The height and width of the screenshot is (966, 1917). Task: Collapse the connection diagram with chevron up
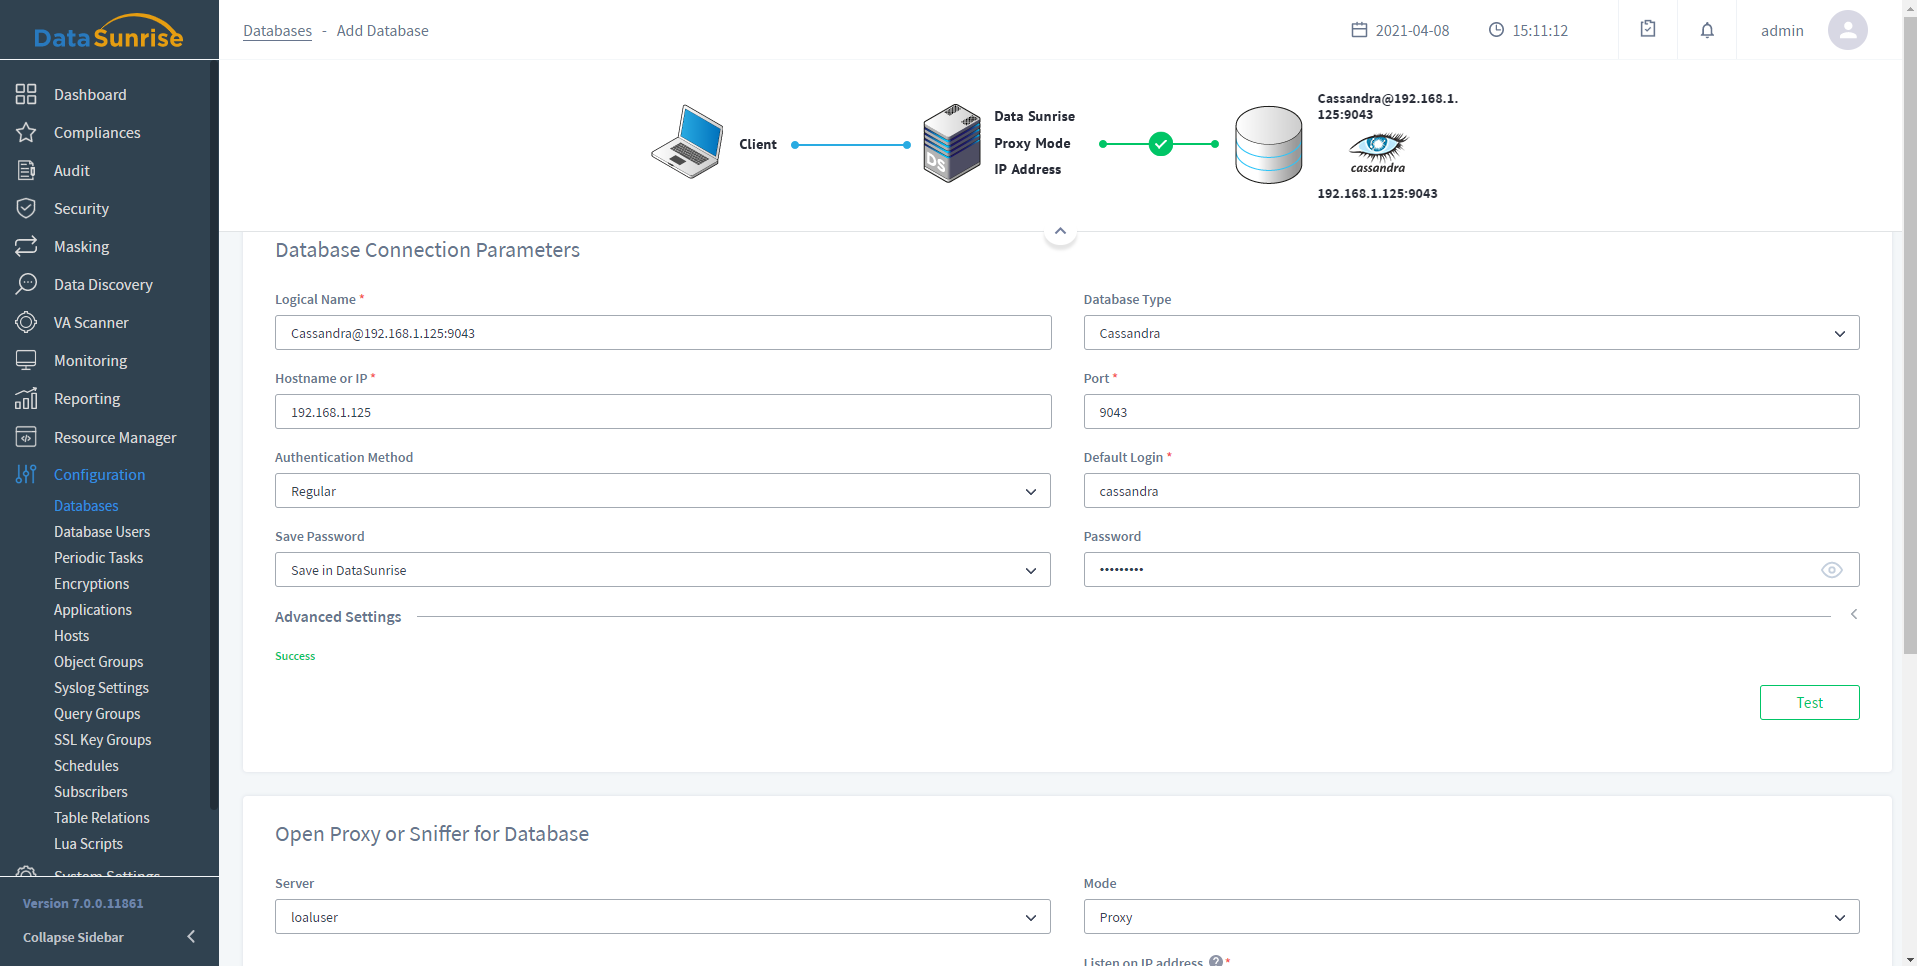pyautogui.click(x=1060, y=231)
